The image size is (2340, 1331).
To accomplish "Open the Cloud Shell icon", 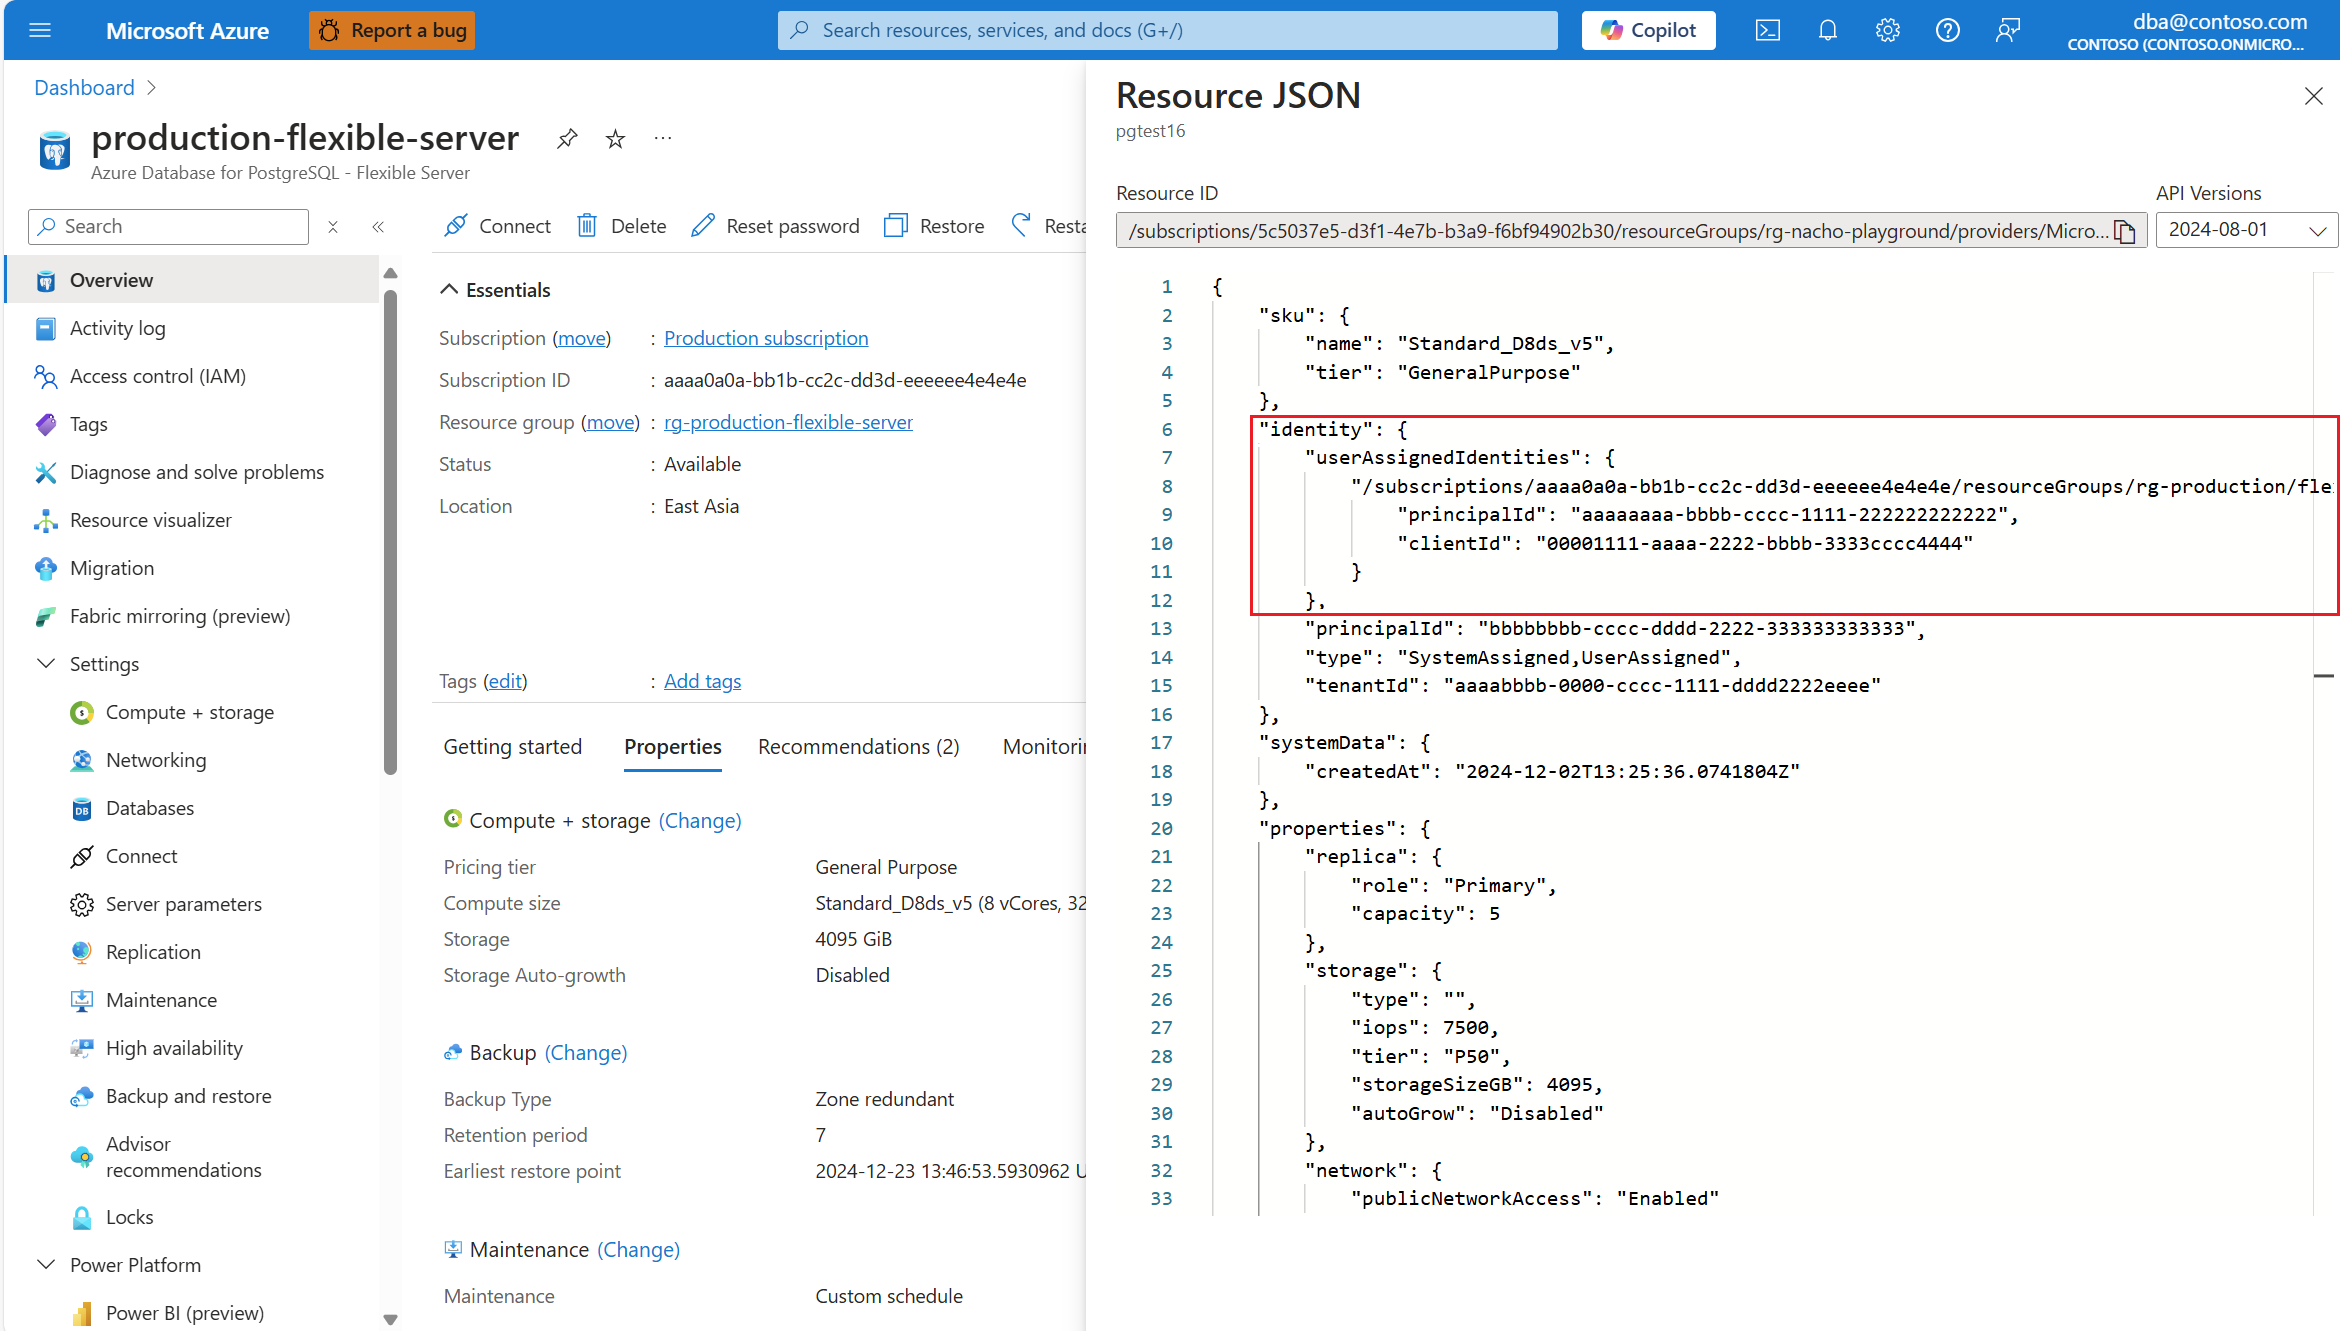I will click(1767, 30).
